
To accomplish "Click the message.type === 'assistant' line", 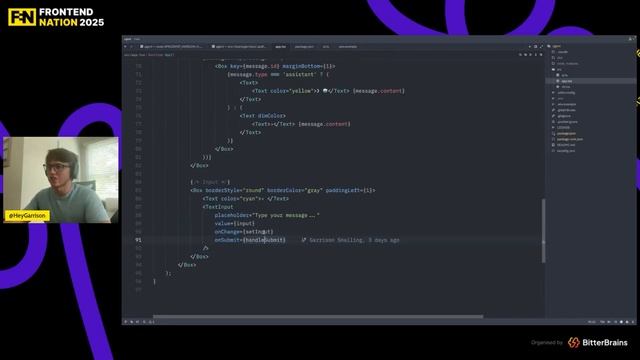I will (x=278, y=74).
